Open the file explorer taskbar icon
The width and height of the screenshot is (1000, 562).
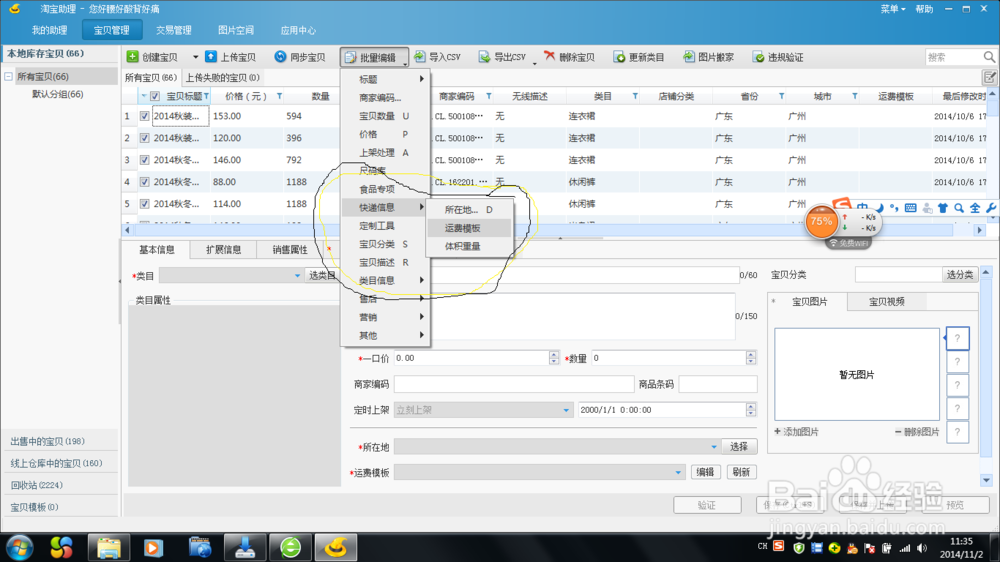[109, 548]
